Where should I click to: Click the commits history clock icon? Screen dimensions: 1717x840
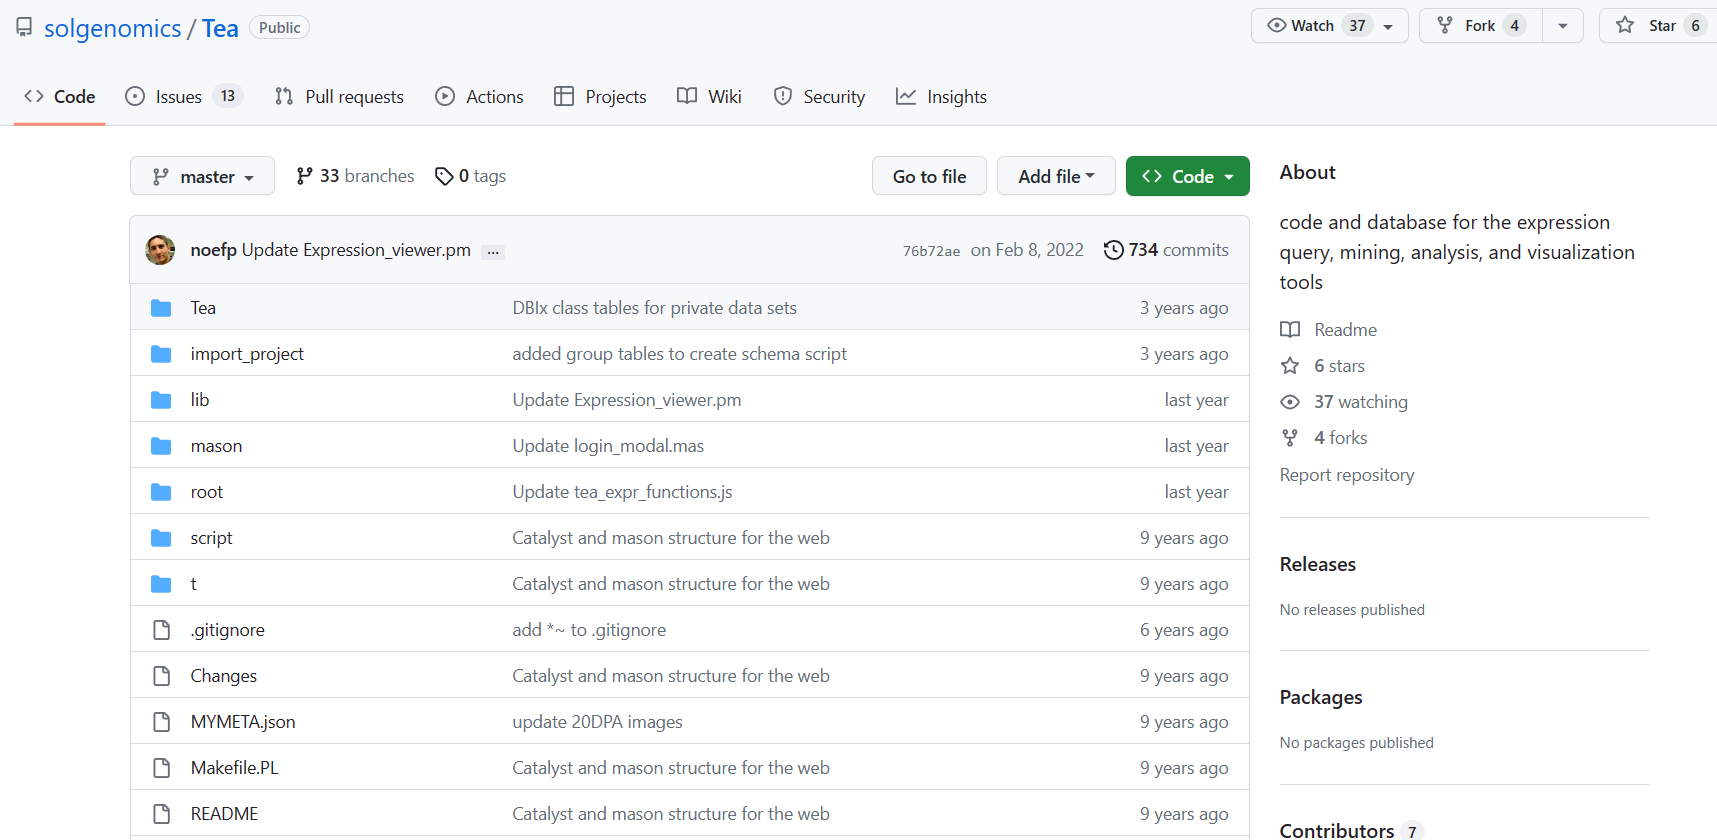1113,250
